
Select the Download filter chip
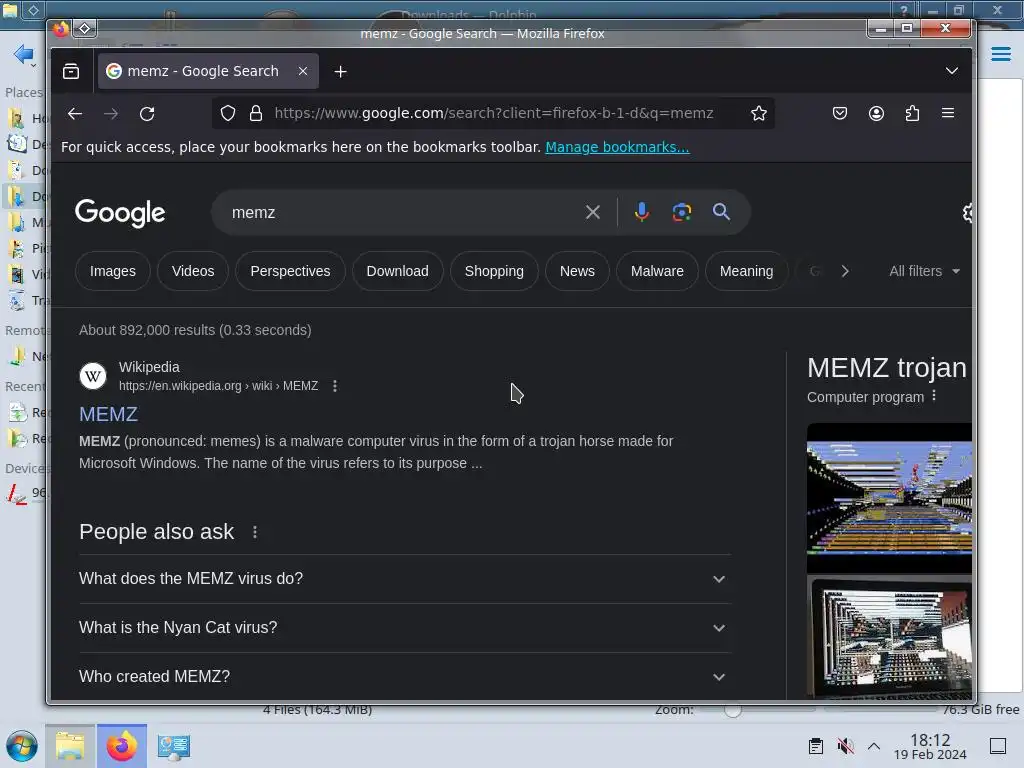click(x=397, y=271)
